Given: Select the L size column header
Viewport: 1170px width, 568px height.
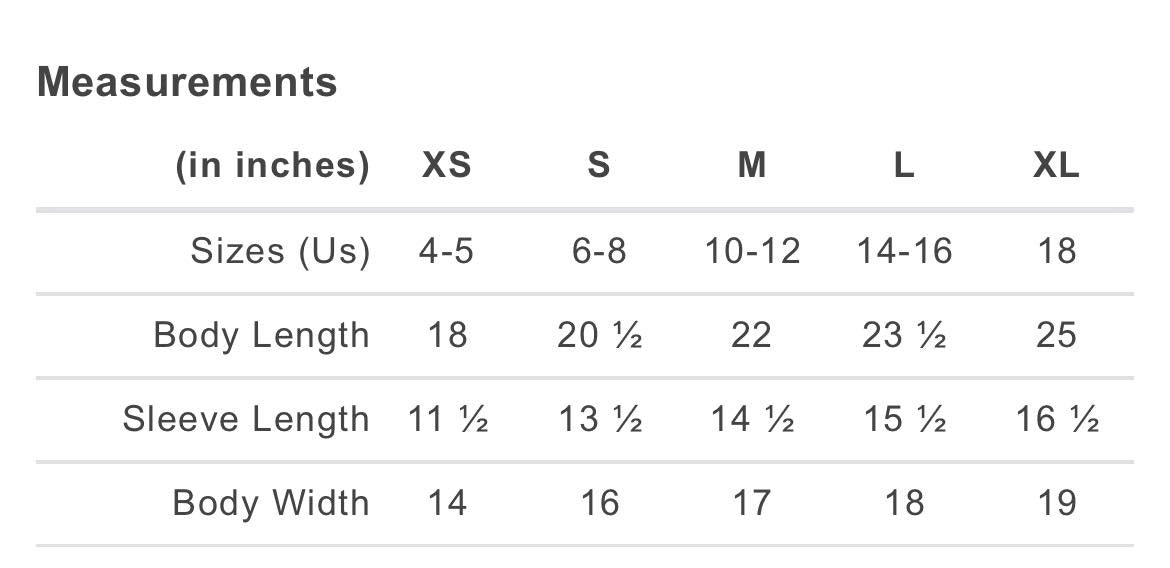Looking at the screenshot, I should click(904, 166).
